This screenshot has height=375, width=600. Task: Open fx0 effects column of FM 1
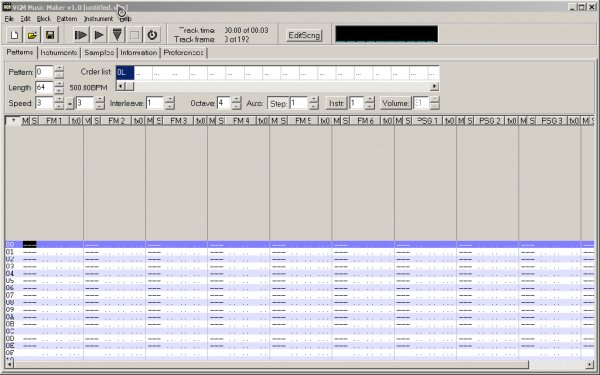tap(76, 121)
